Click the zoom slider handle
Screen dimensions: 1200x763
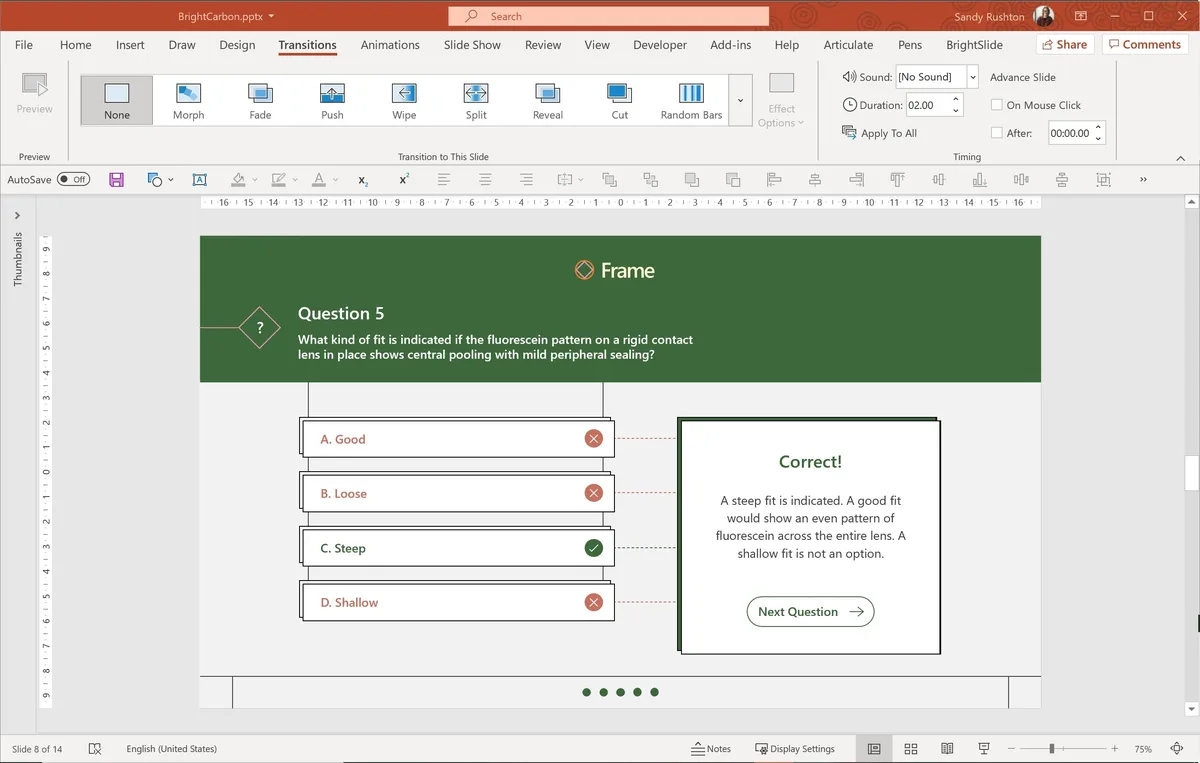tap(1051, 748)
